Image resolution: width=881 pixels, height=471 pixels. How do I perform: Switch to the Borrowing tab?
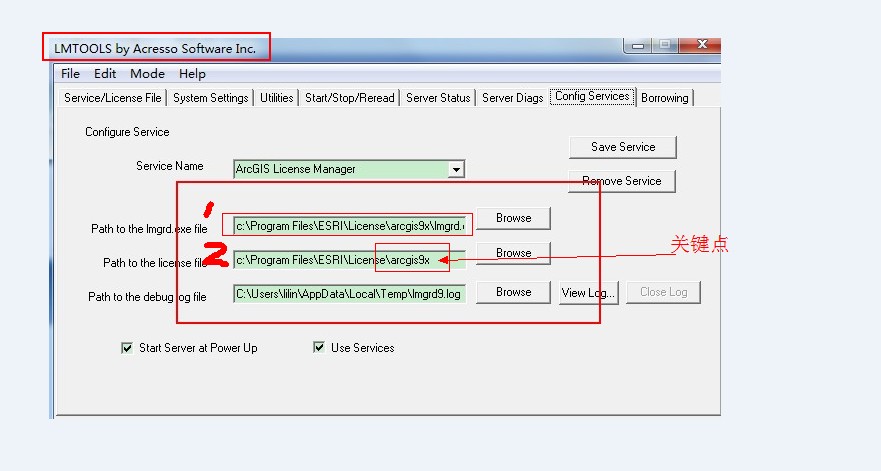coord(665,98)
